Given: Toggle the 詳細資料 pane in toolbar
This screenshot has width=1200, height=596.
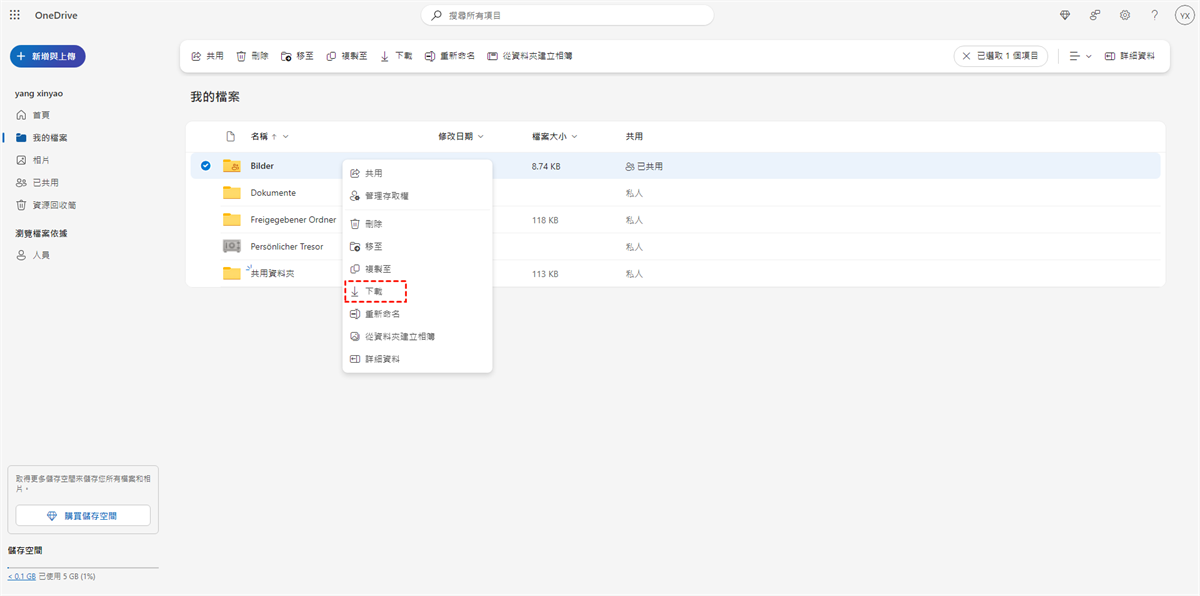Looking at the screenshot, I should 1130,56.
